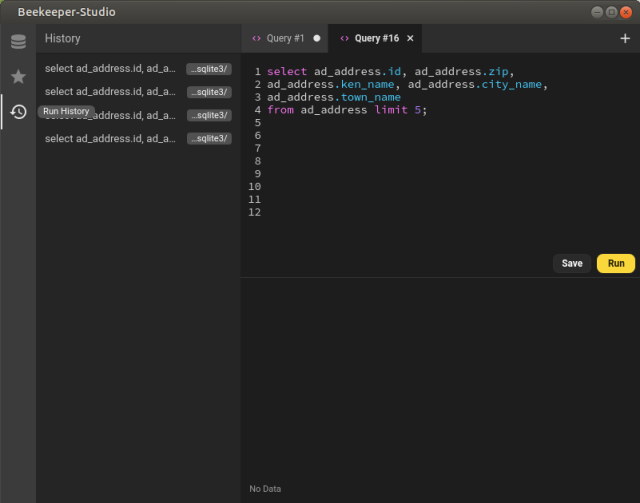
Task: Select the Query #16 tab
Action: coord(375,38)
